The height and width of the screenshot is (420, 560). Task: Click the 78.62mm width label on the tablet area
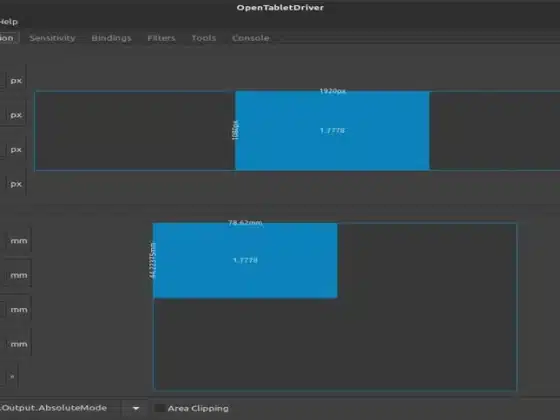(x=245, y=223)
